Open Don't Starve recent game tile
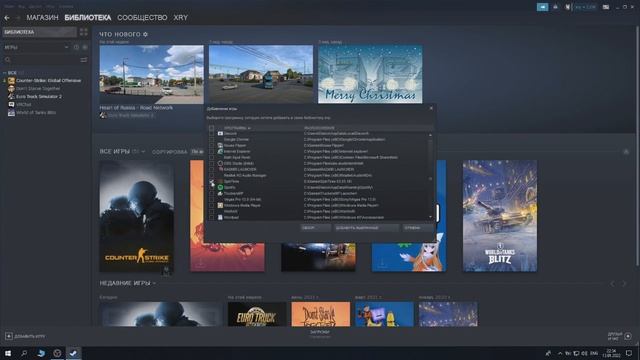Screen dimensions: 640x360 pos(321,314)
